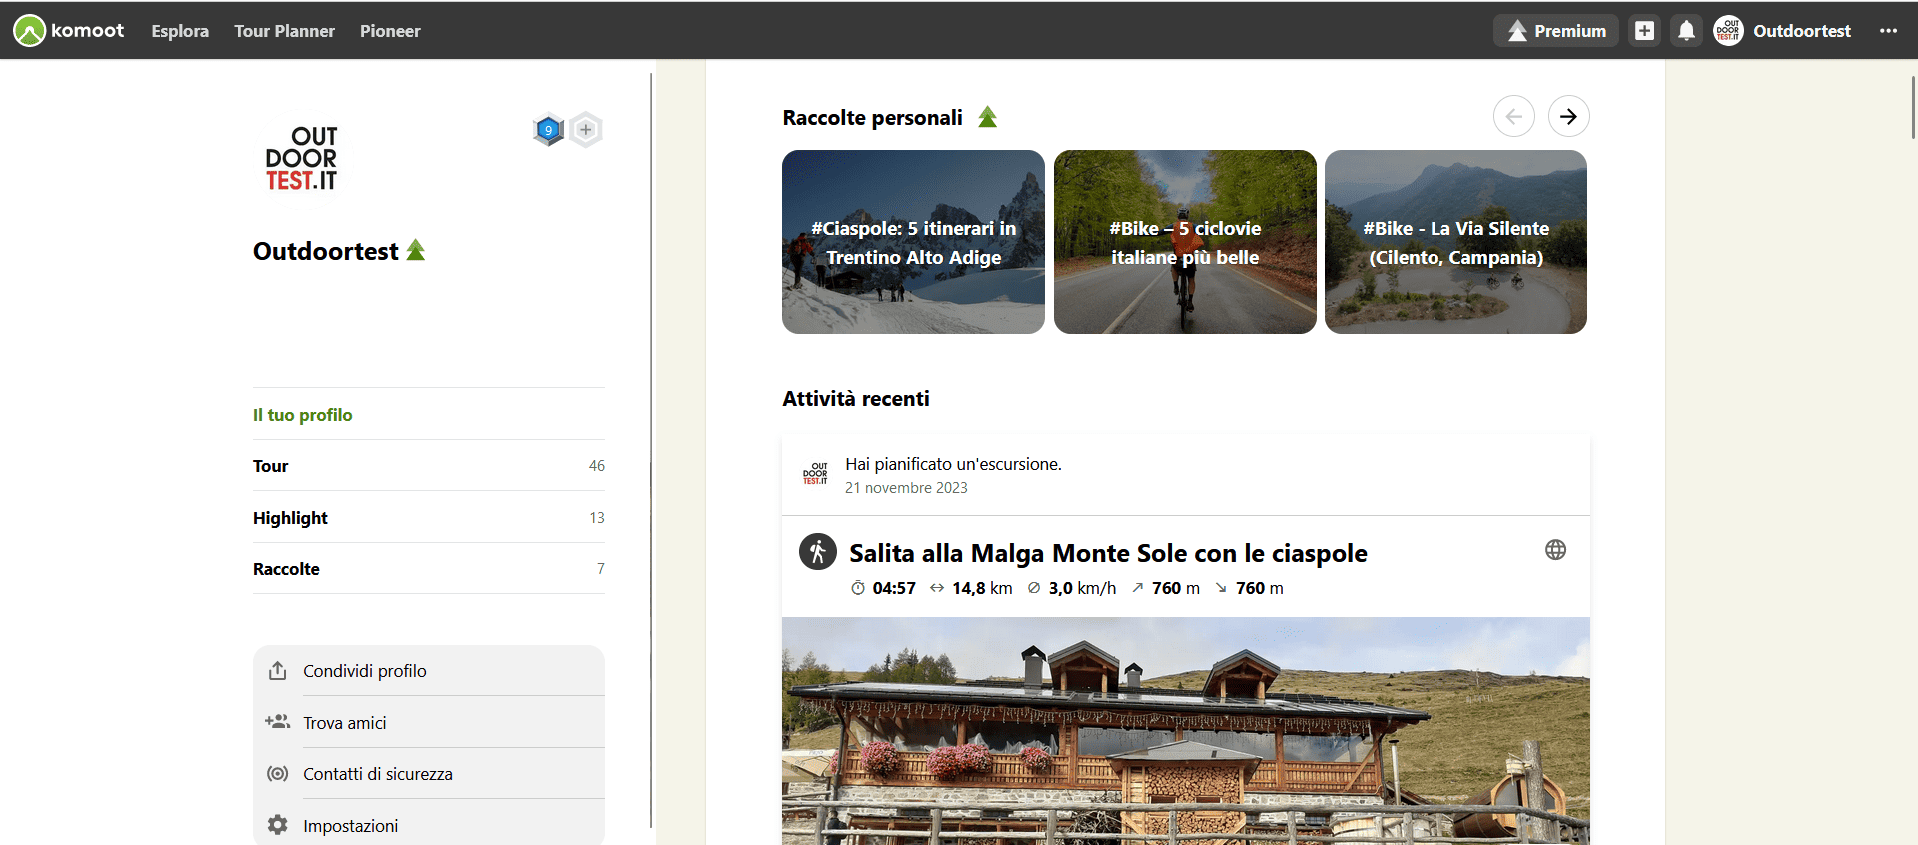Click Tour count 46
The height and width of the screenshot is (845, 1918).
597,466
